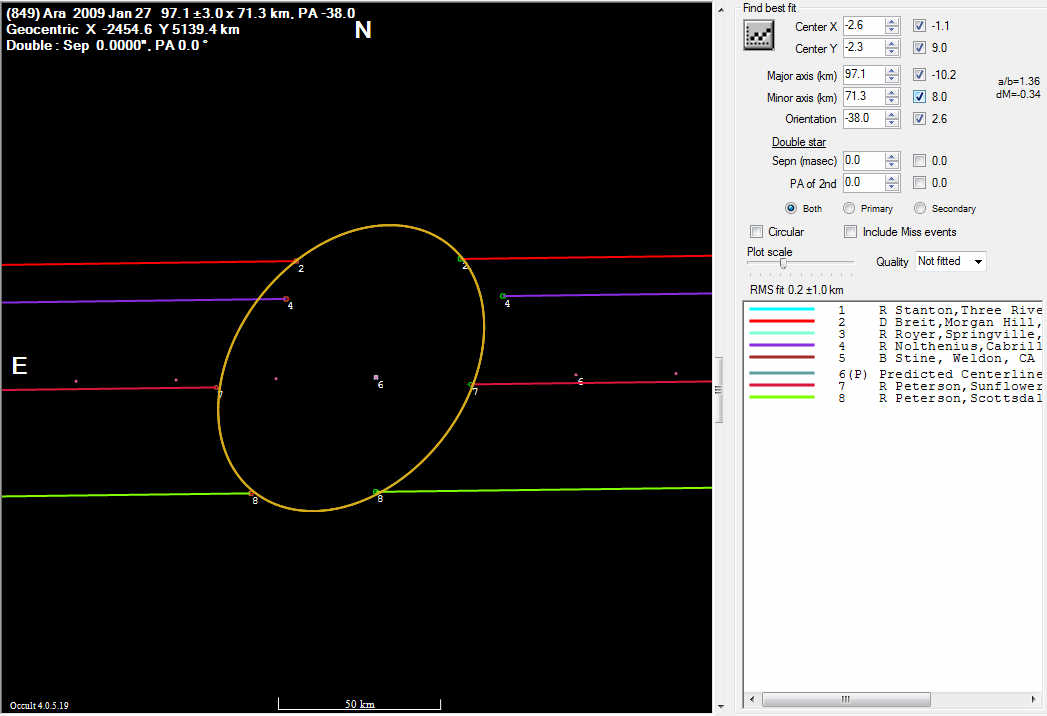
Task: Enable the Circular checkbox
Action: coord(757,232)
